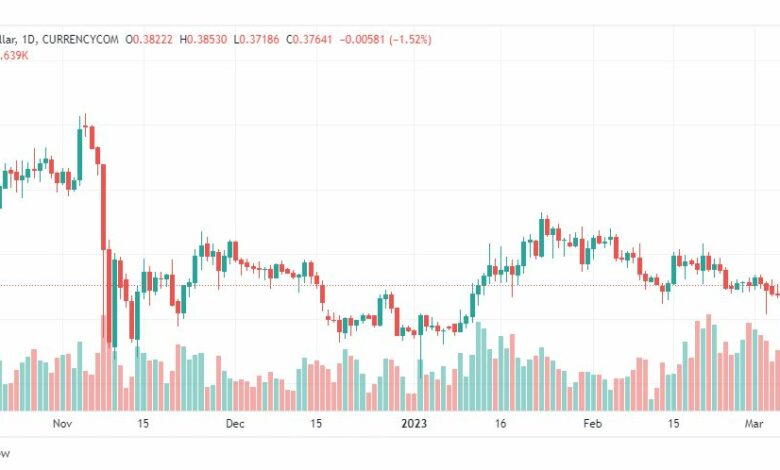Click the Dec label on time axis

[235, 424]
